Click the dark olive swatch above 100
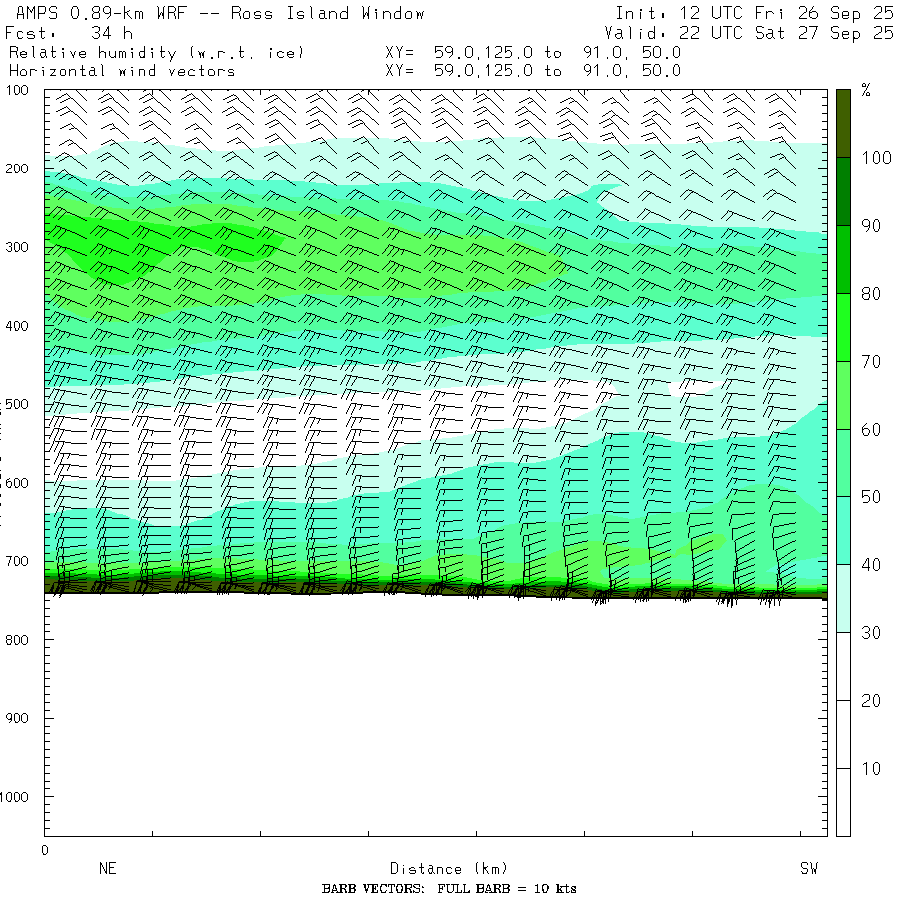The width and height of the screenshot is (900, 900). (x=843, y=123)
